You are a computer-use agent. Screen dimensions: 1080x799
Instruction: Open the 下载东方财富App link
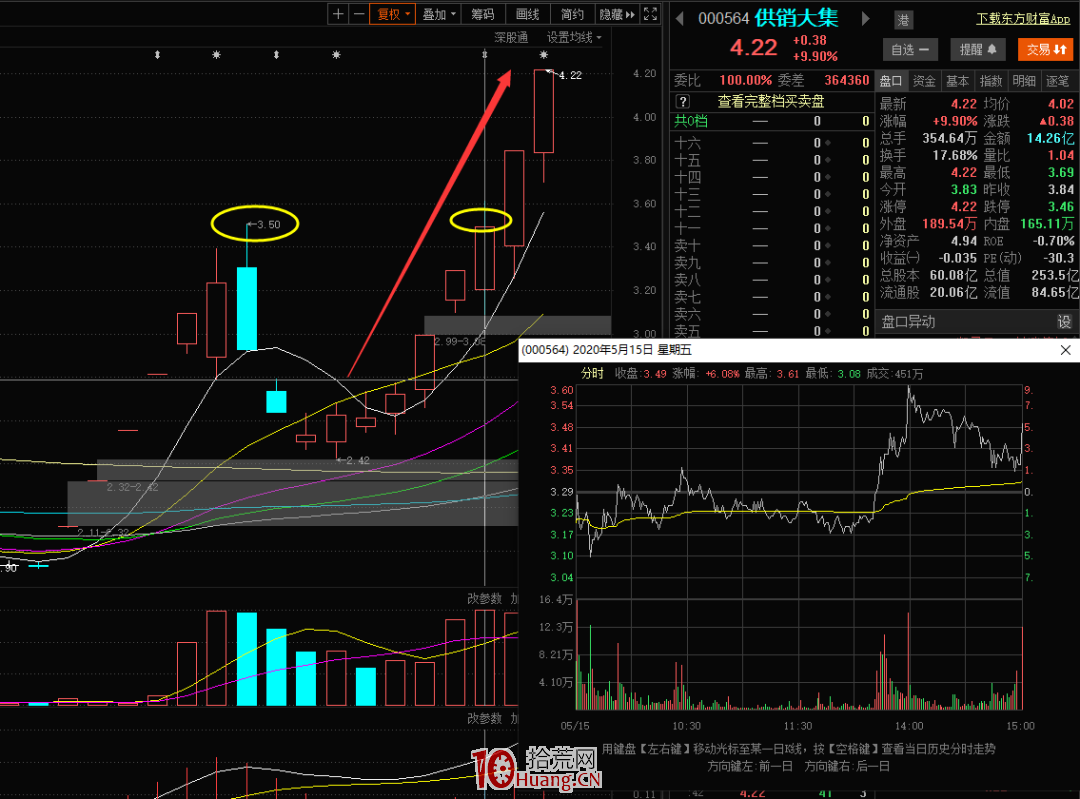click(1024, 19)
